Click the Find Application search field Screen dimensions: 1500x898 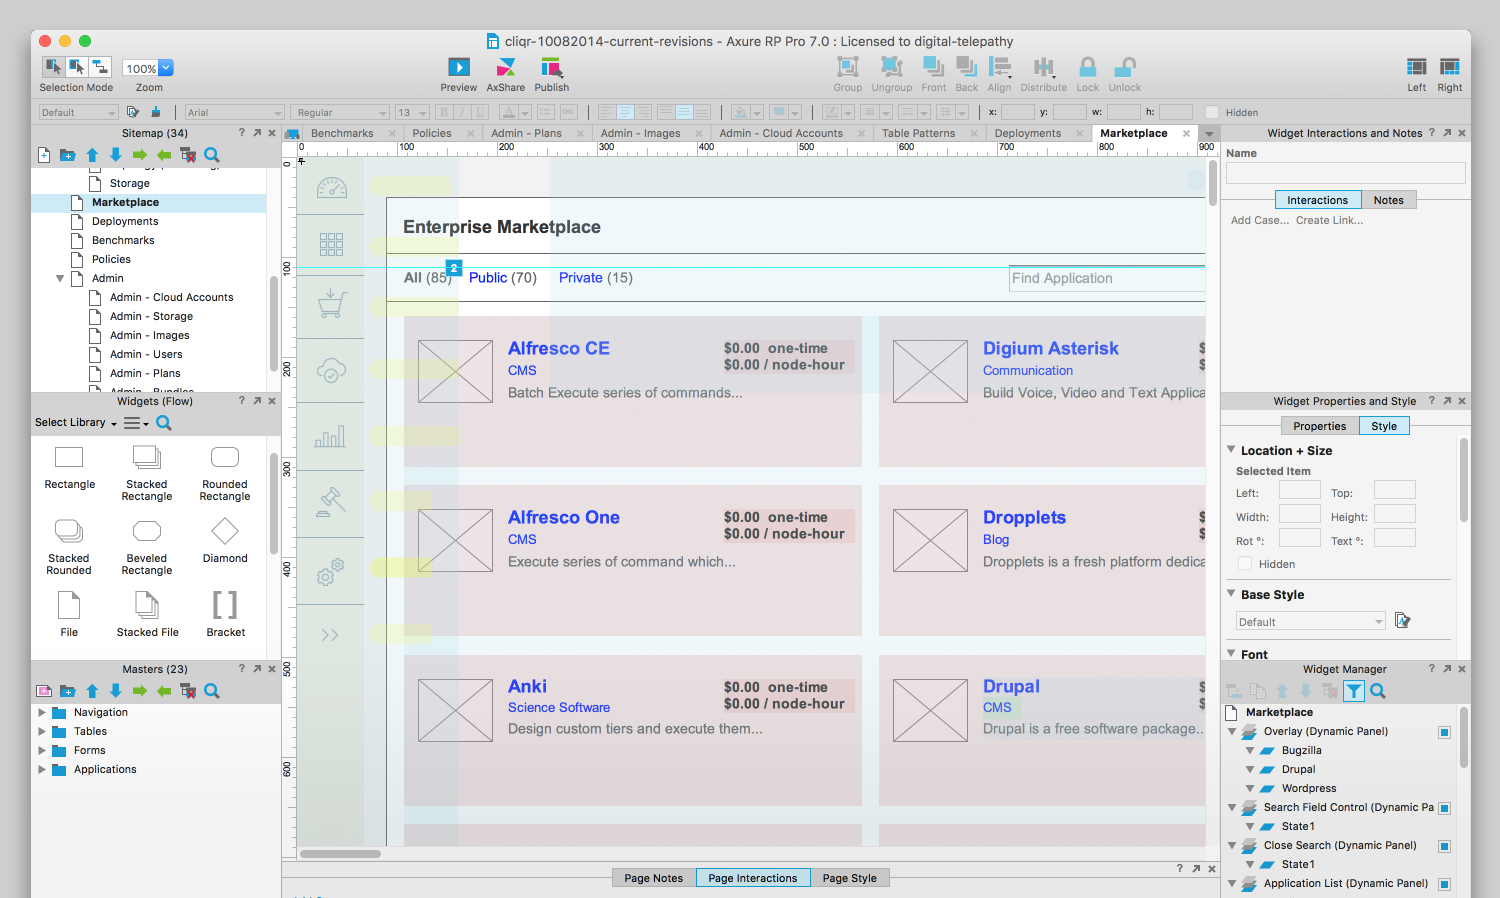click(1107, 278)
